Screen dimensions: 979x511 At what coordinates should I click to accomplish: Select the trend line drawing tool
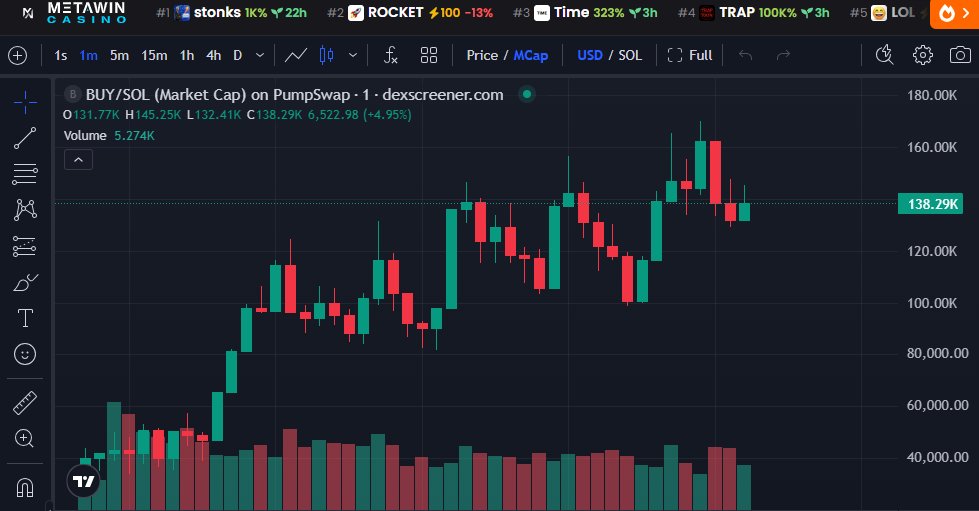[25, 138]
